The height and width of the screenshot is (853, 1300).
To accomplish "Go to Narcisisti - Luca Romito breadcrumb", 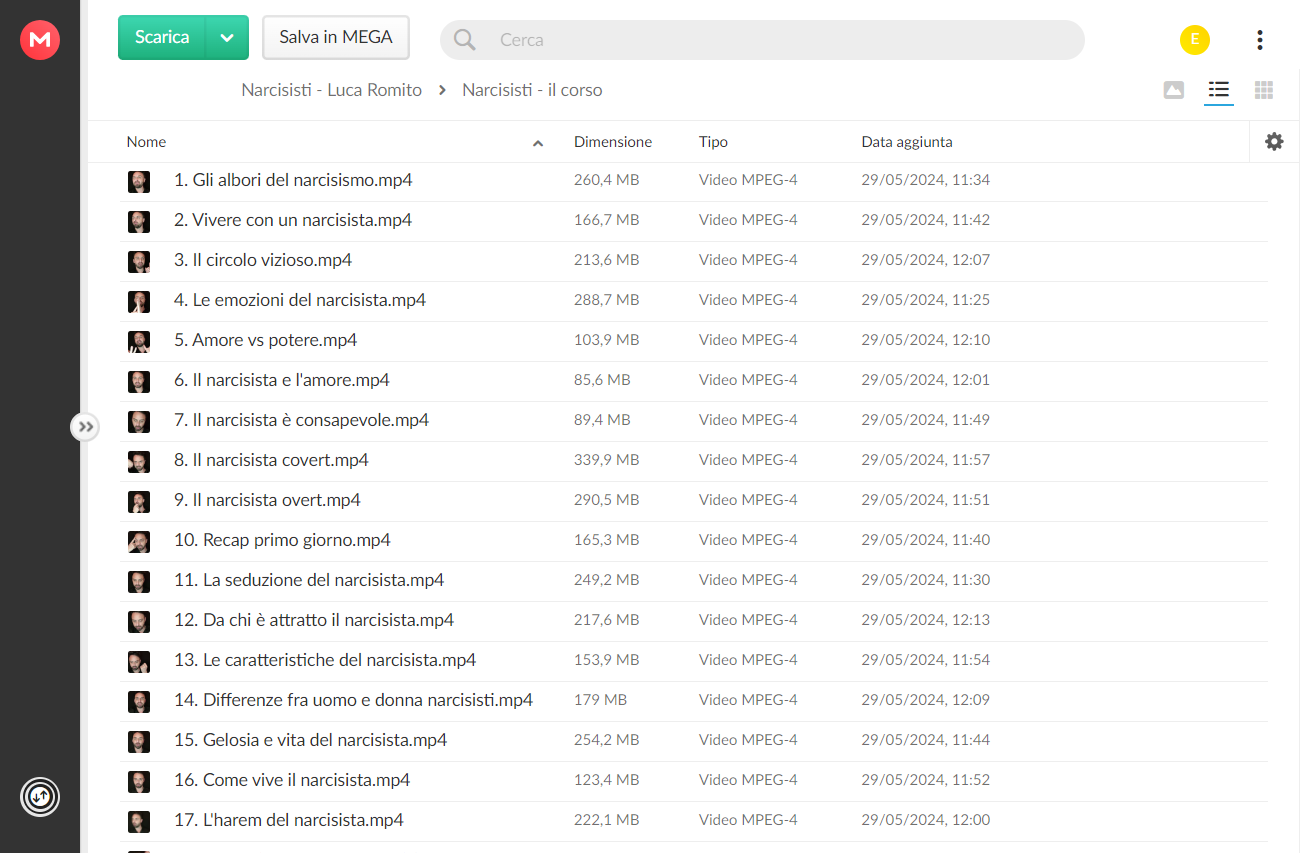I will [x=331, y=90].
